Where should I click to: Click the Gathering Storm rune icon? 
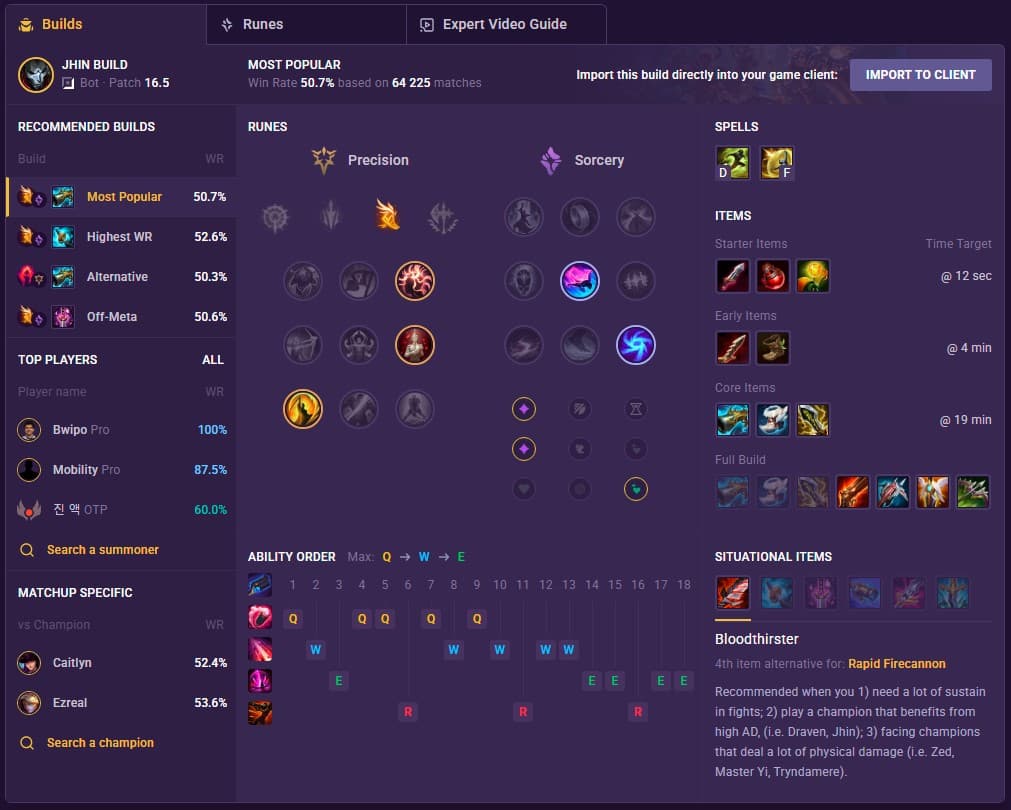coord(635,345)
